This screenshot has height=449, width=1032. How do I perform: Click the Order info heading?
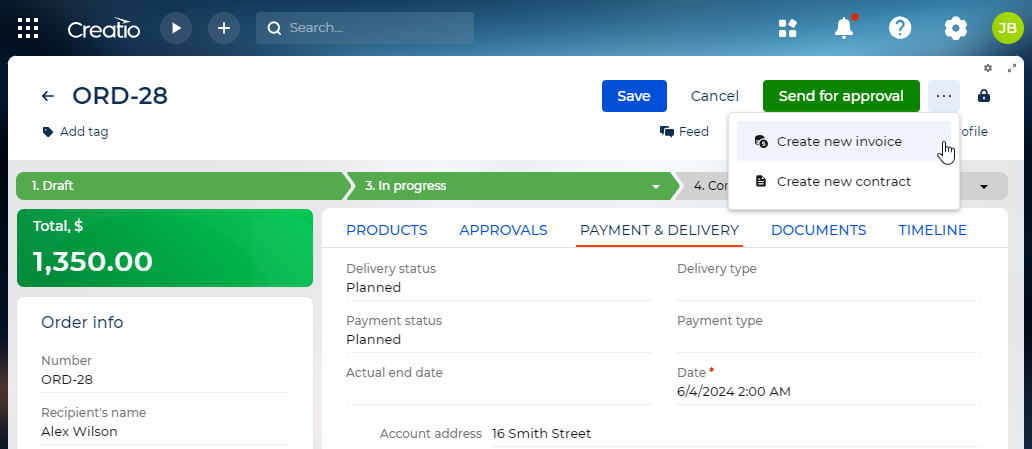82,323
